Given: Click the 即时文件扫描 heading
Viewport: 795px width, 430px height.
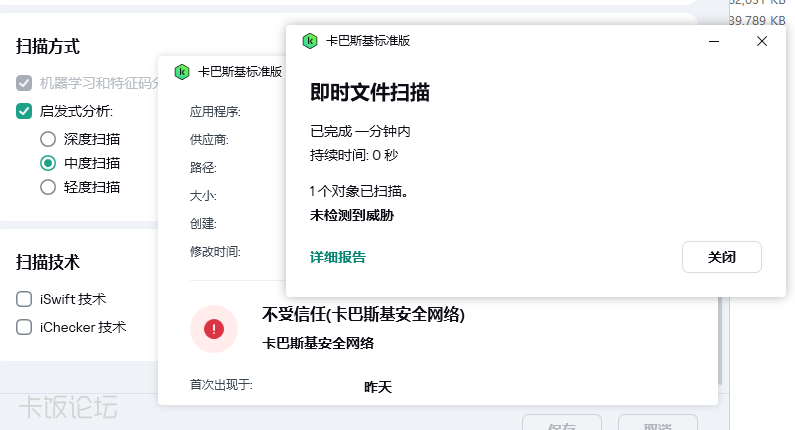Looking at the screenshot, I should click(x=370, y=93).
